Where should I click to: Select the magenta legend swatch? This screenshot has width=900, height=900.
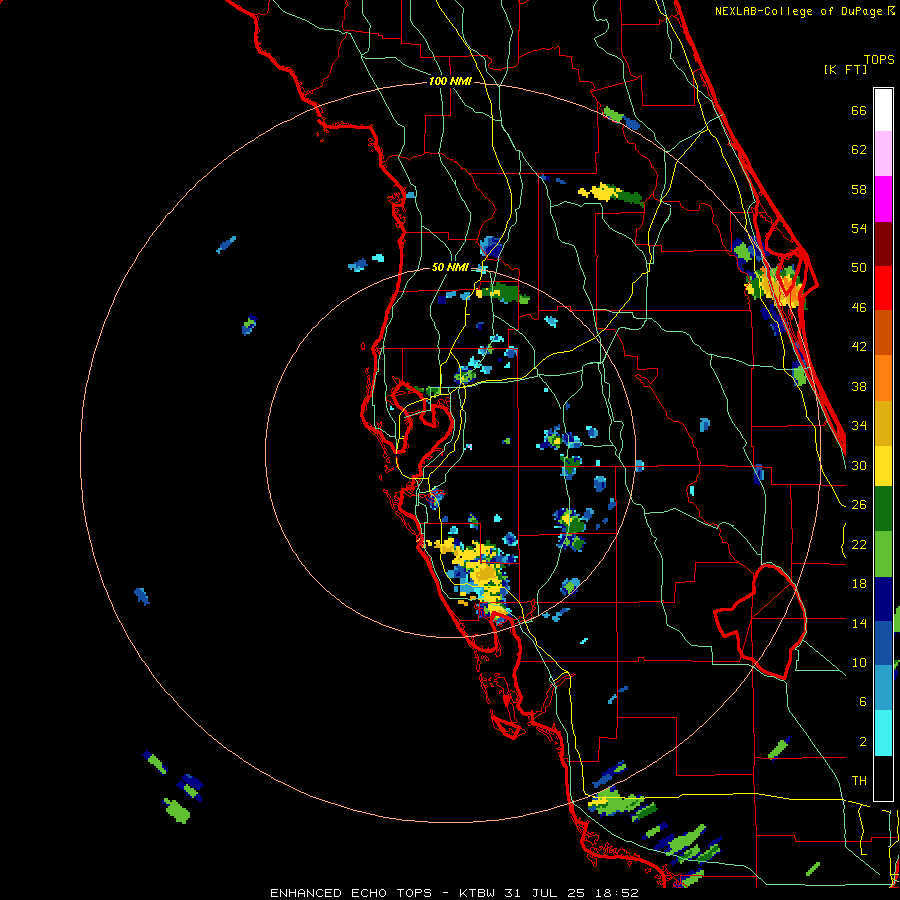(x=883, y=199)
